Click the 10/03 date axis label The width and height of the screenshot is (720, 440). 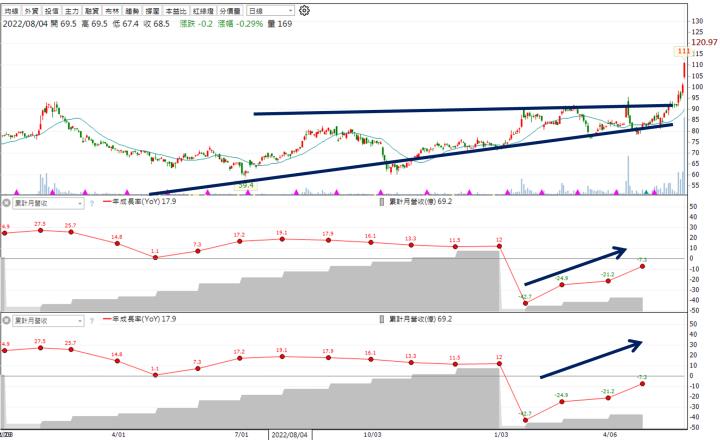pos(372,434)
